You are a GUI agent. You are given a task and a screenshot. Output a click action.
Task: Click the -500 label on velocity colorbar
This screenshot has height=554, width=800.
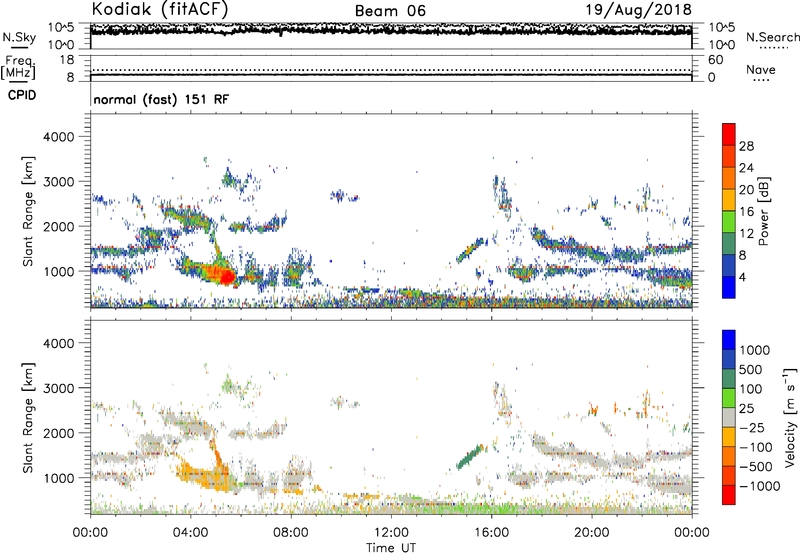(755, 467)
